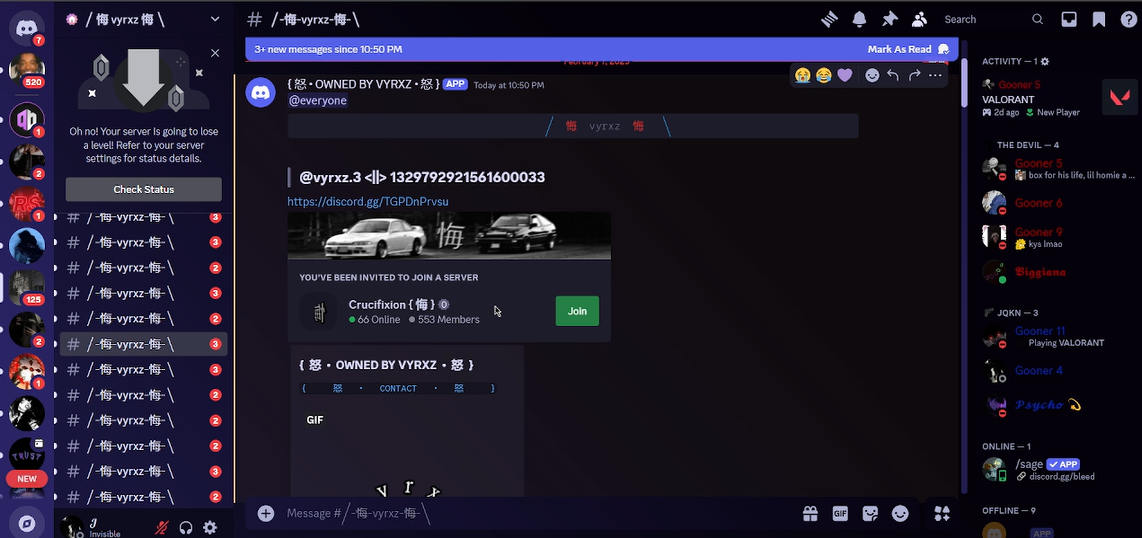Join the Crucifixion server invite
The width and height of the screenshot is (1142, 538).
pyautogui.click(x=577, y=311)
